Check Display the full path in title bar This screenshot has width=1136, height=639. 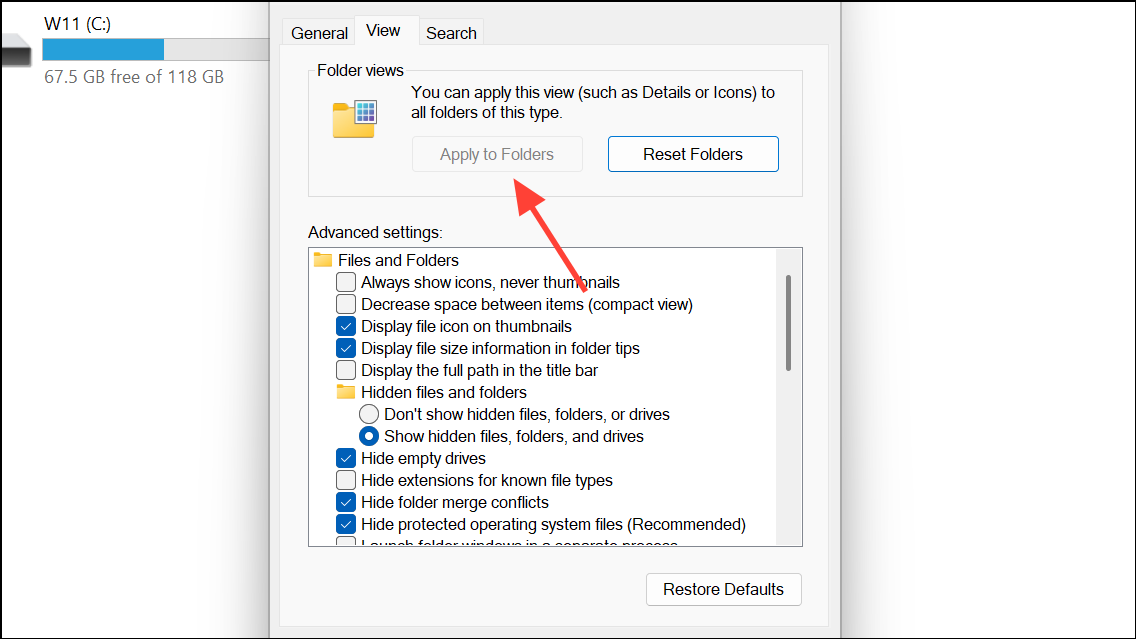click(x=346, y=370)
